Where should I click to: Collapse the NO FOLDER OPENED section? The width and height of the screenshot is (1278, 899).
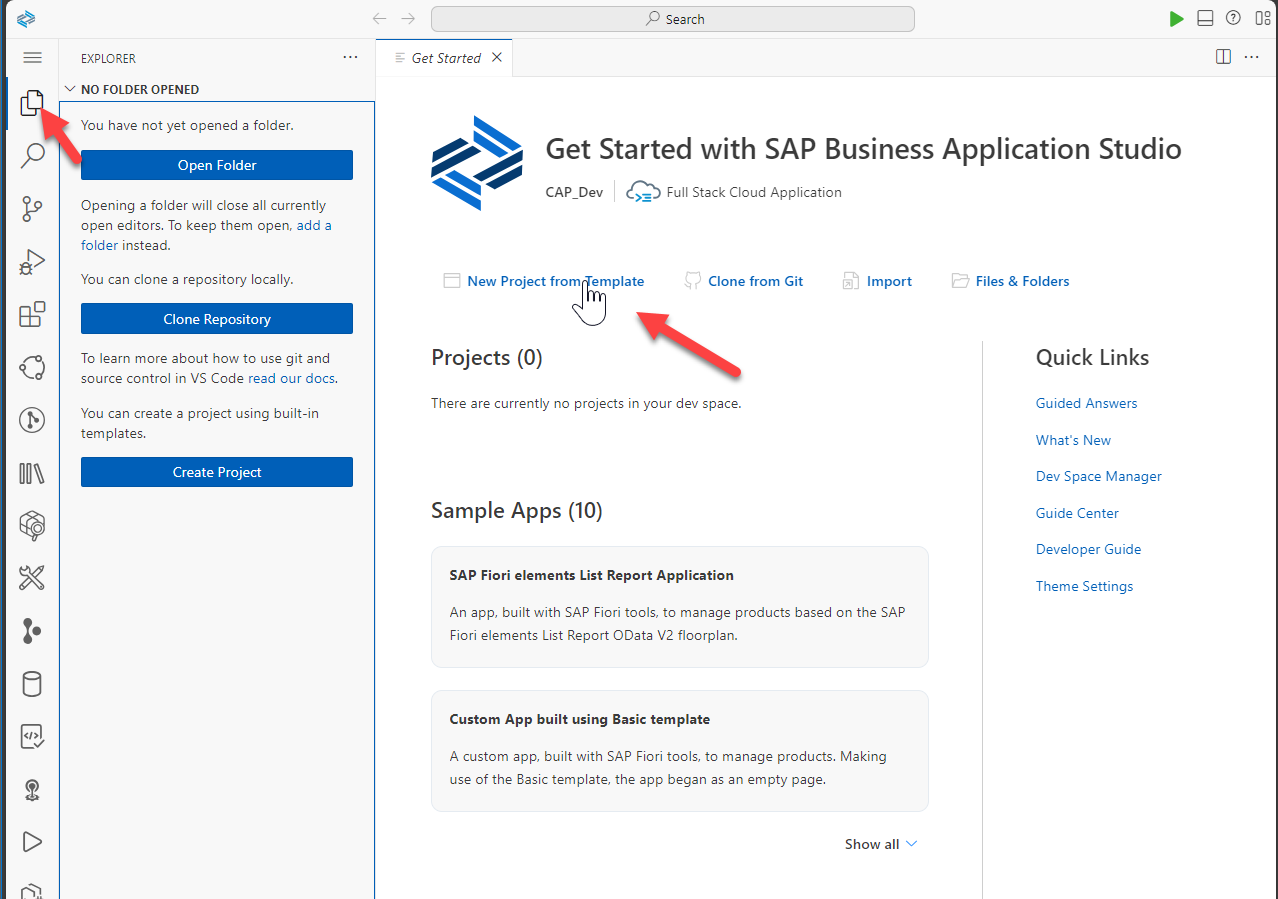(217, 89)
